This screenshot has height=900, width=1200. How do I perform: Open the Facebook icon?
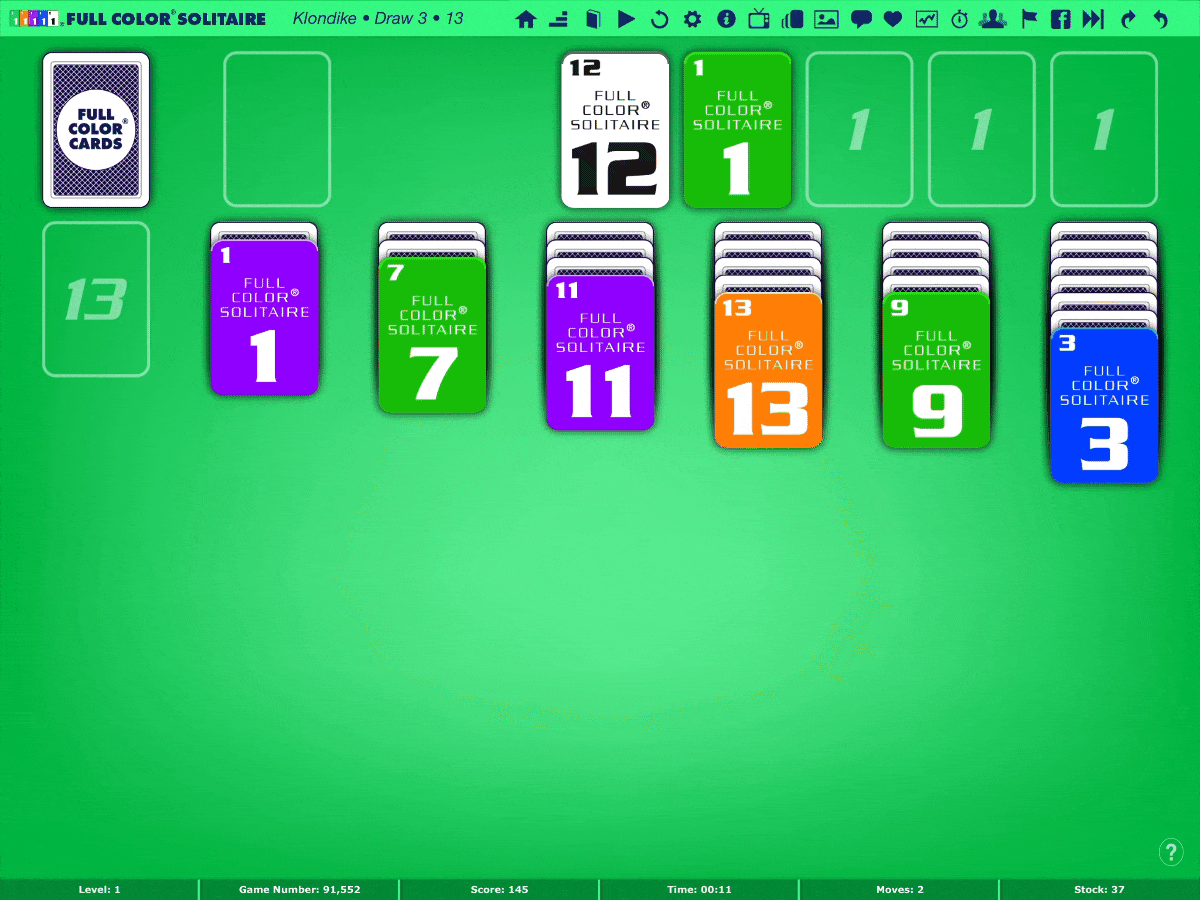click(x=1061, y=19)
